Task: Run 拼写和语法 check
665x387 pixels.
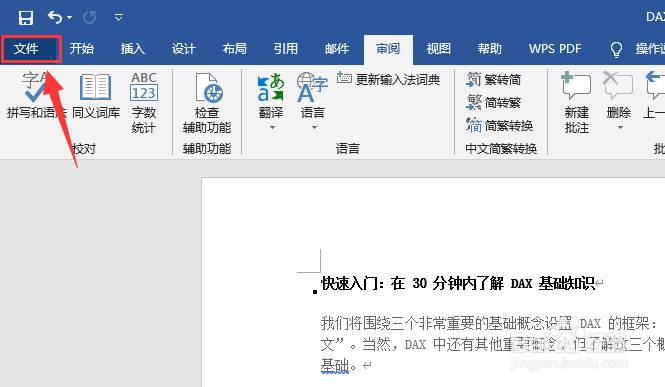Action: pos(36,96)
